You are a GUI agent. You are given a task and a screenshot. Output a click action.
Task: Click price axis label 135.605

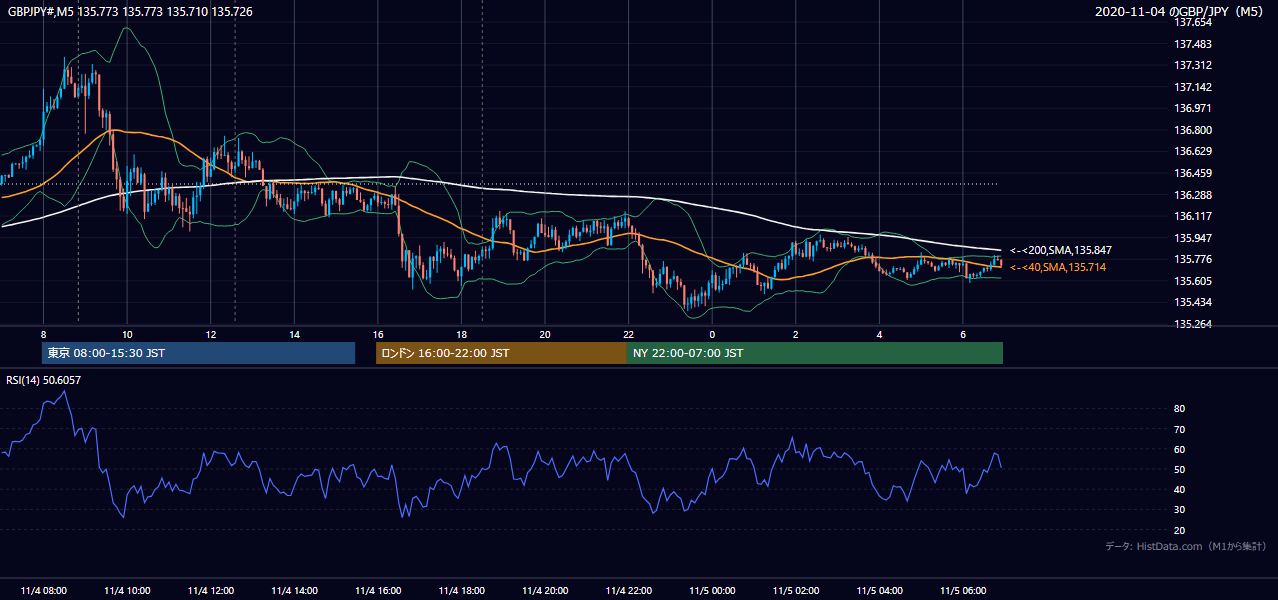pos(1192,281)
